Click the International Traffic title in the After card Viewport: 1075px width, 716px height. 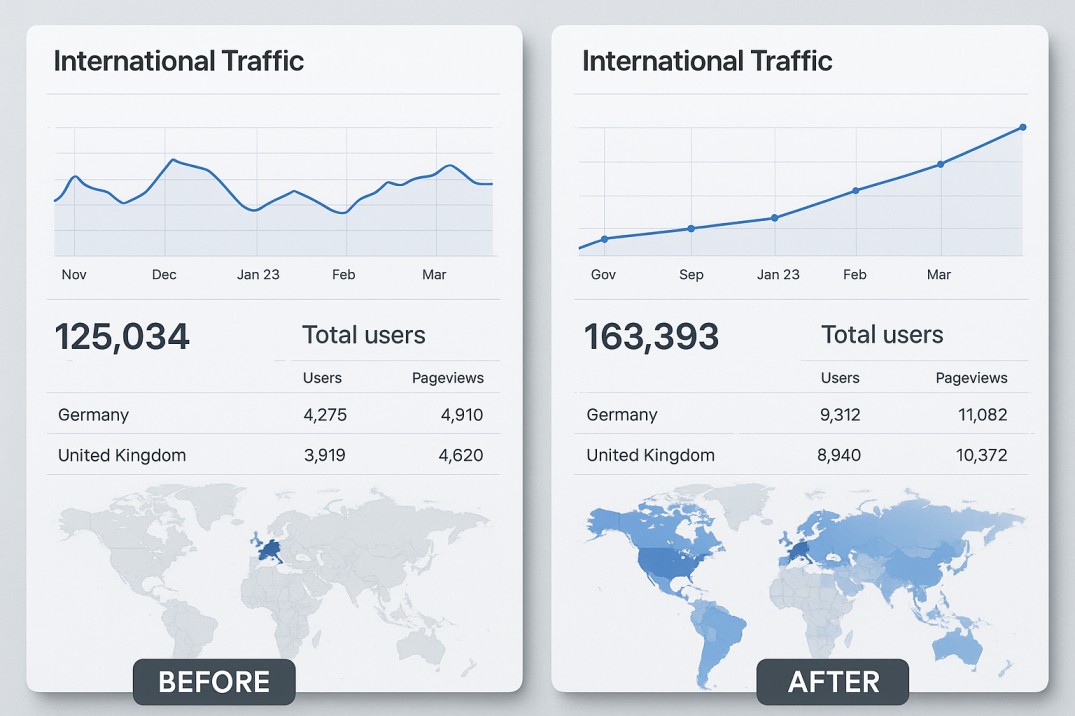(707, 61)
